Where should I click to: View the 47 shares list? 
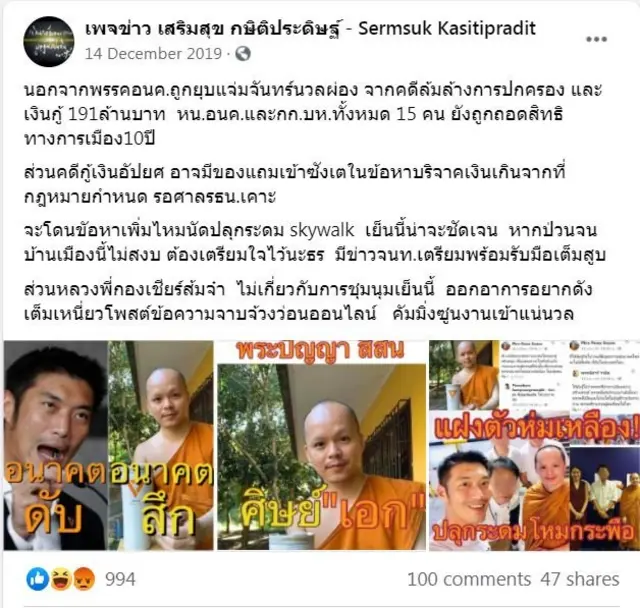click(x=580, y=579)
